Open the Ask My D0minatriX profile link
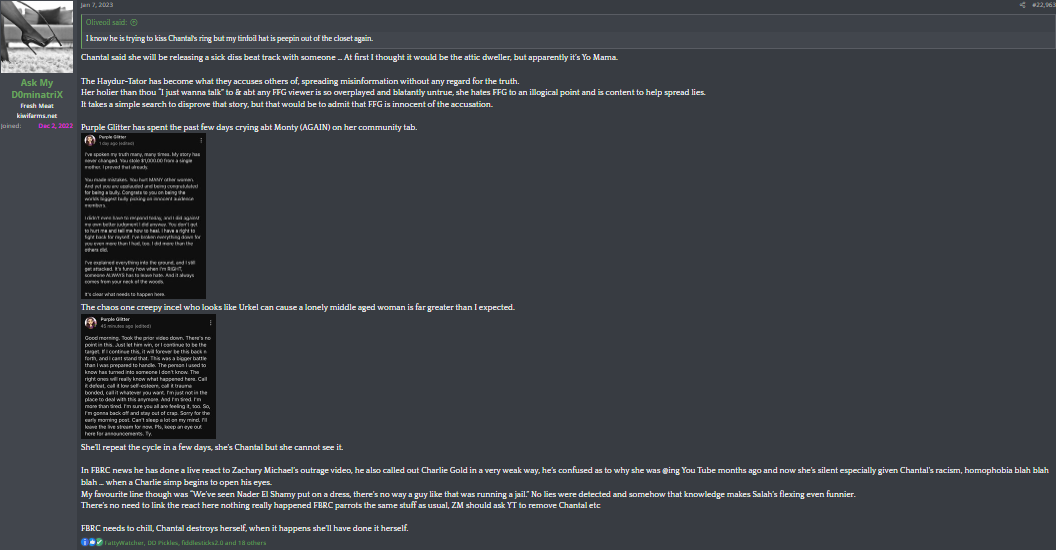 (x=38, y=87)
